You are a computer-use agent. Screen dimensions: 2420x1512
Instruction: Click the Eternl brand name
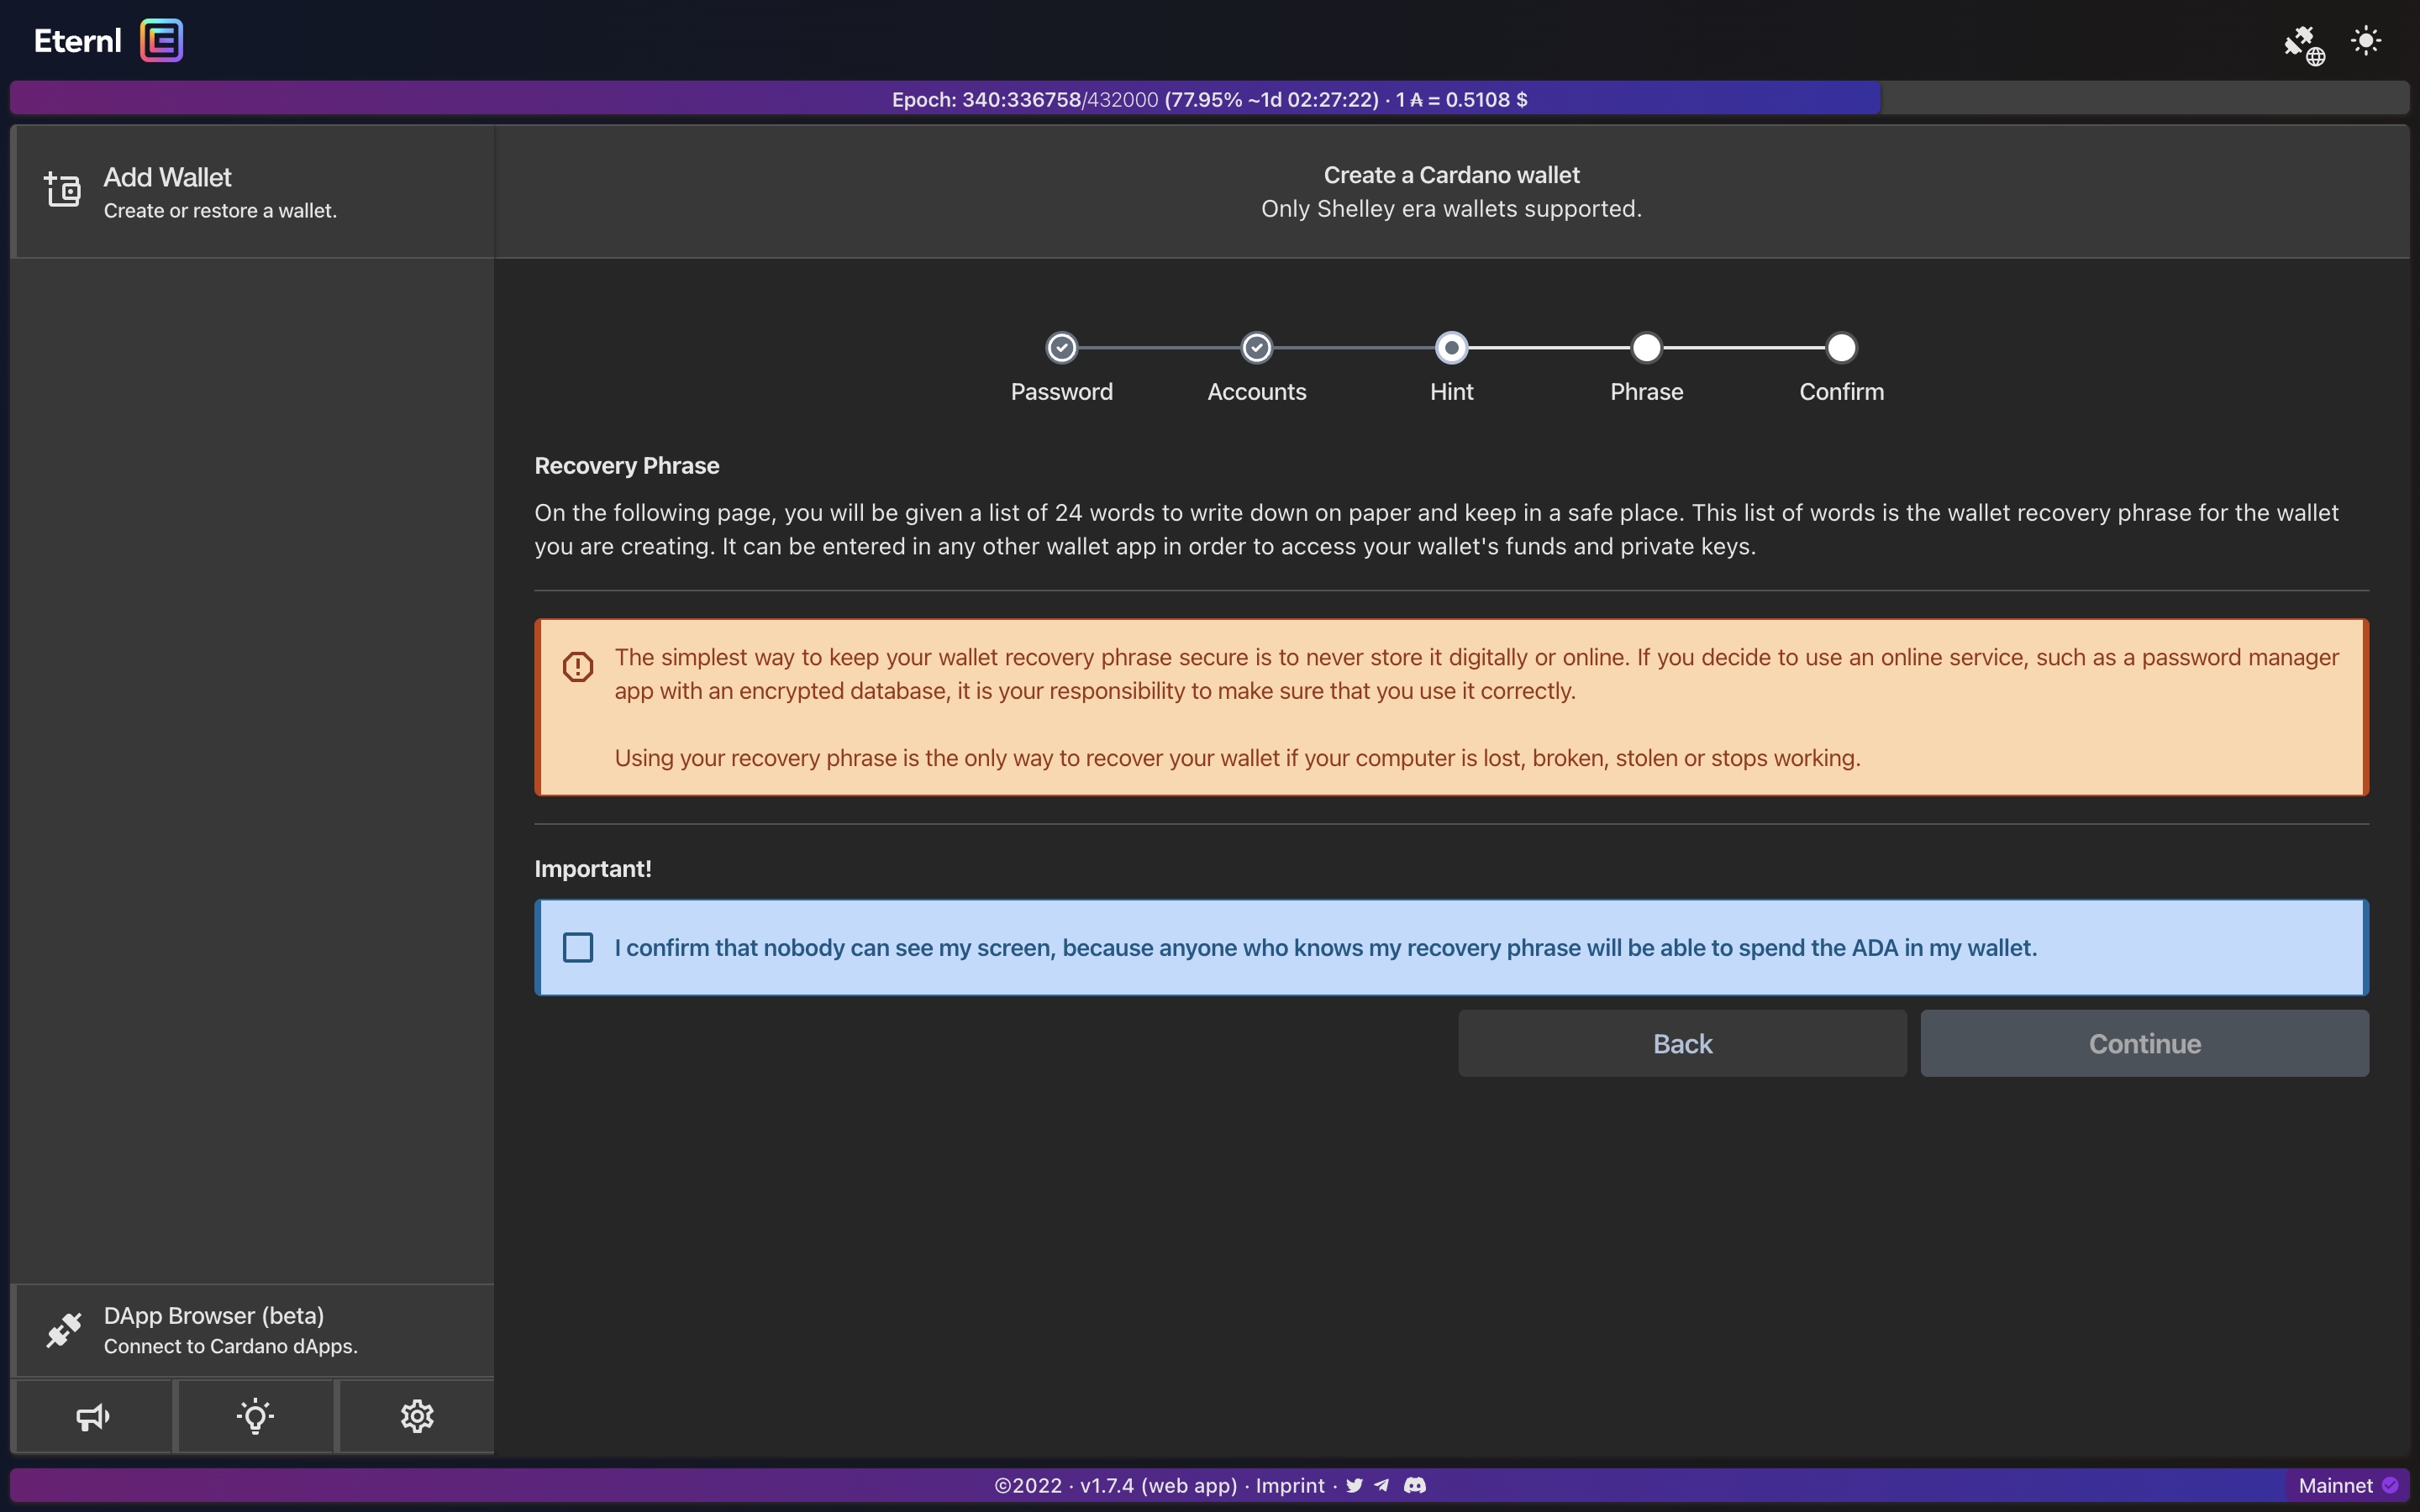[x=78, y=41]
